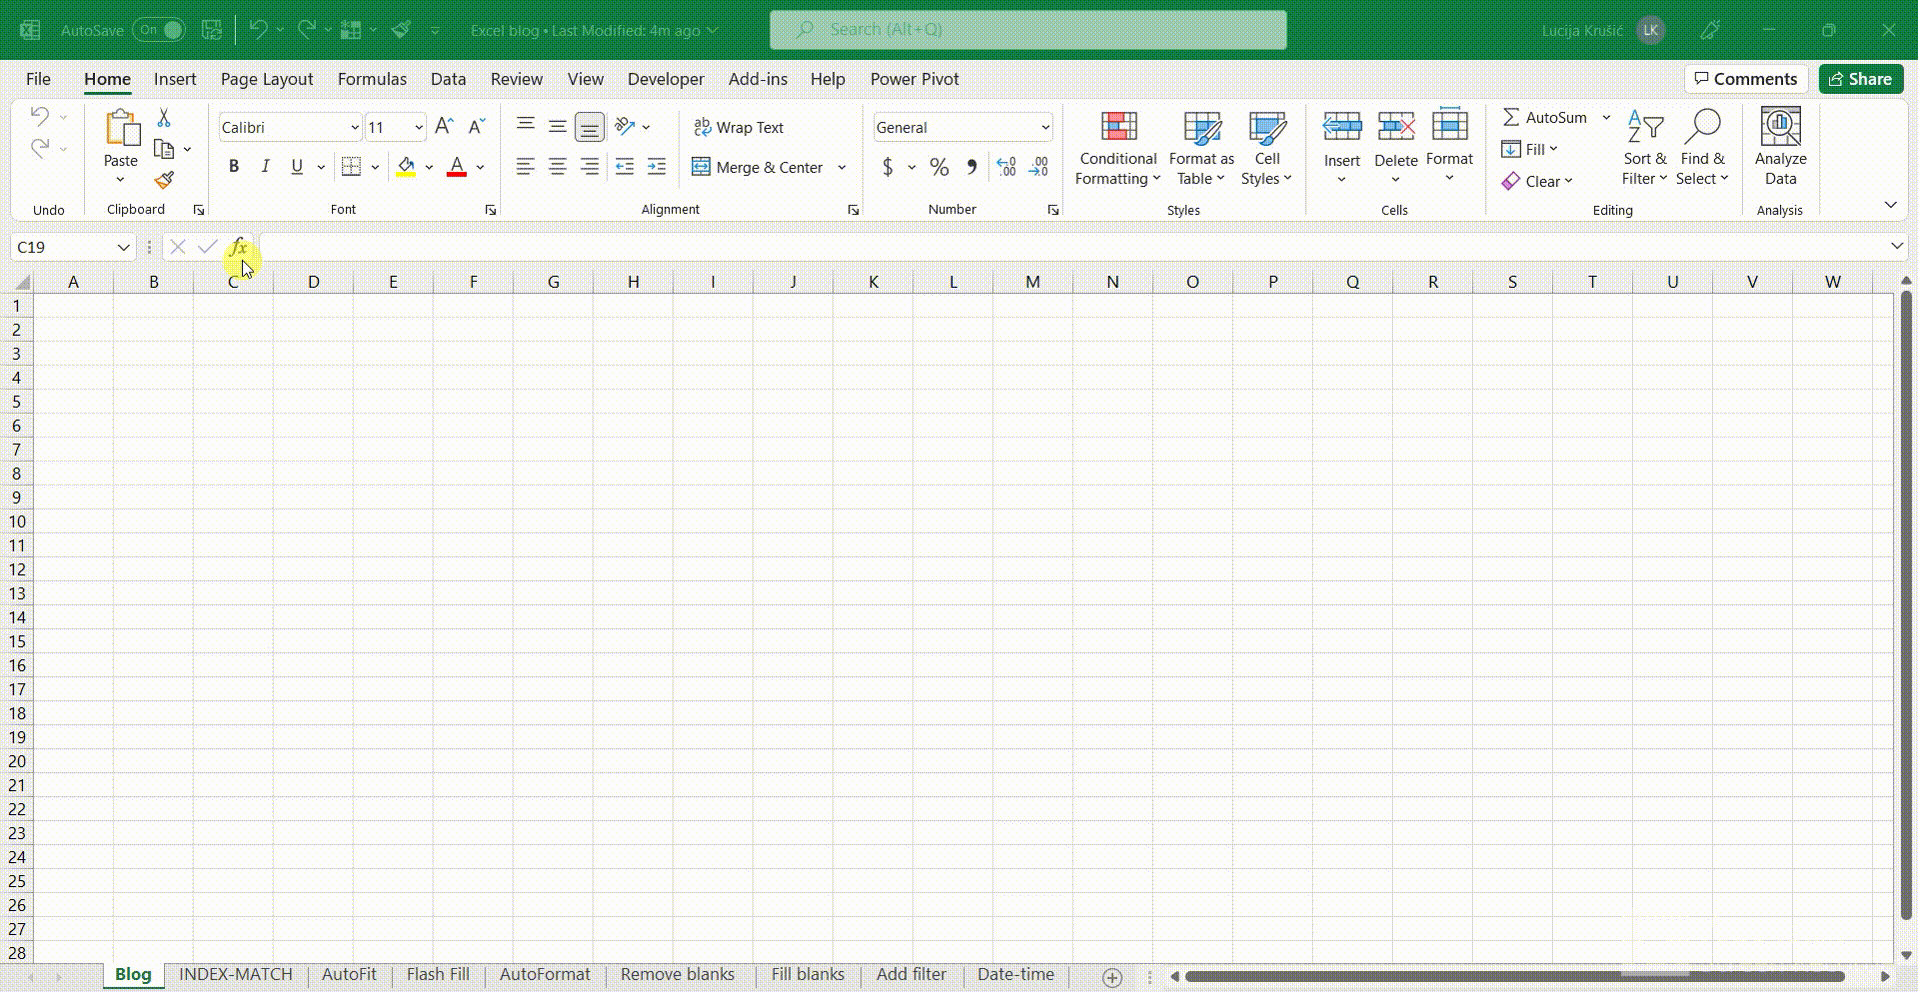This screenshot has width=1918, height=992.
Task: Open the Calibri font name dropdown
Action: 354,127
